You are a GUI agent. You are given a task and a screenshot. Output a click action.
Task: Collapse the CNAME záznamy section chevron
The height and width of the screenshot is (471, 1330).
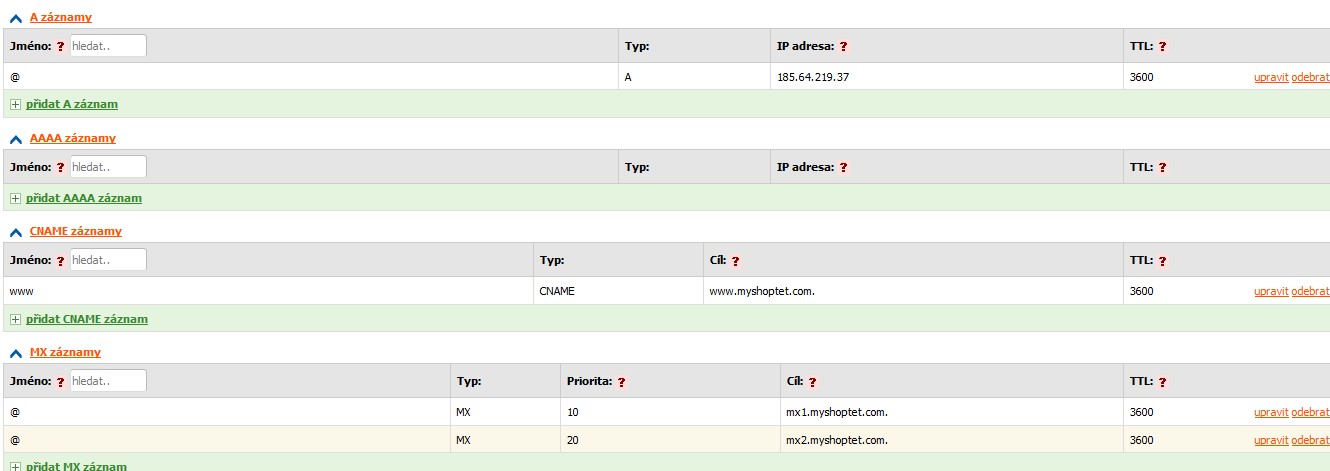15,232
